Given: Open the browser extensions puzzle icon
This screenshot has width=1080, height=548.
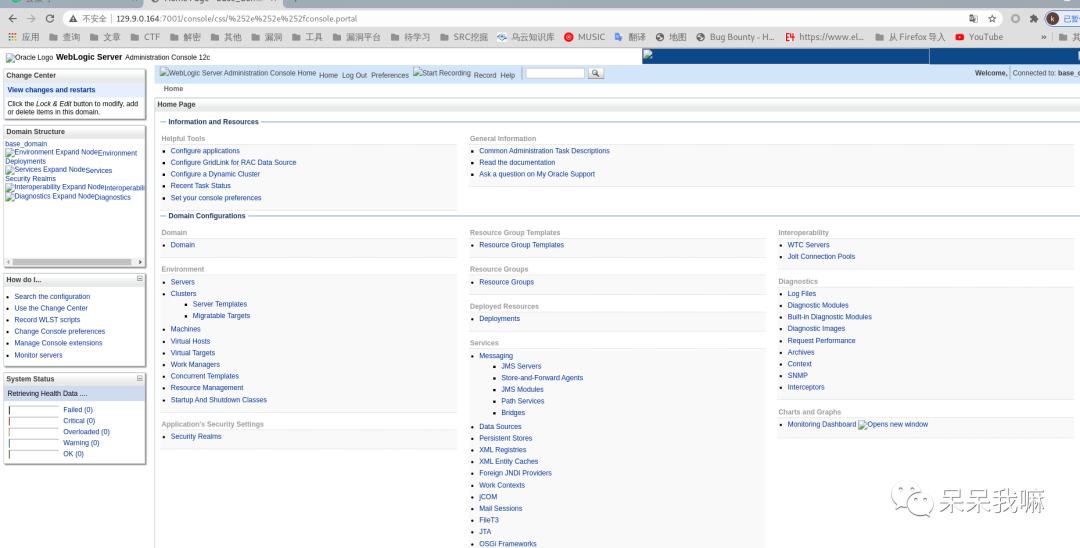Looking at the screenshot, I should (x=1034, y=19).
